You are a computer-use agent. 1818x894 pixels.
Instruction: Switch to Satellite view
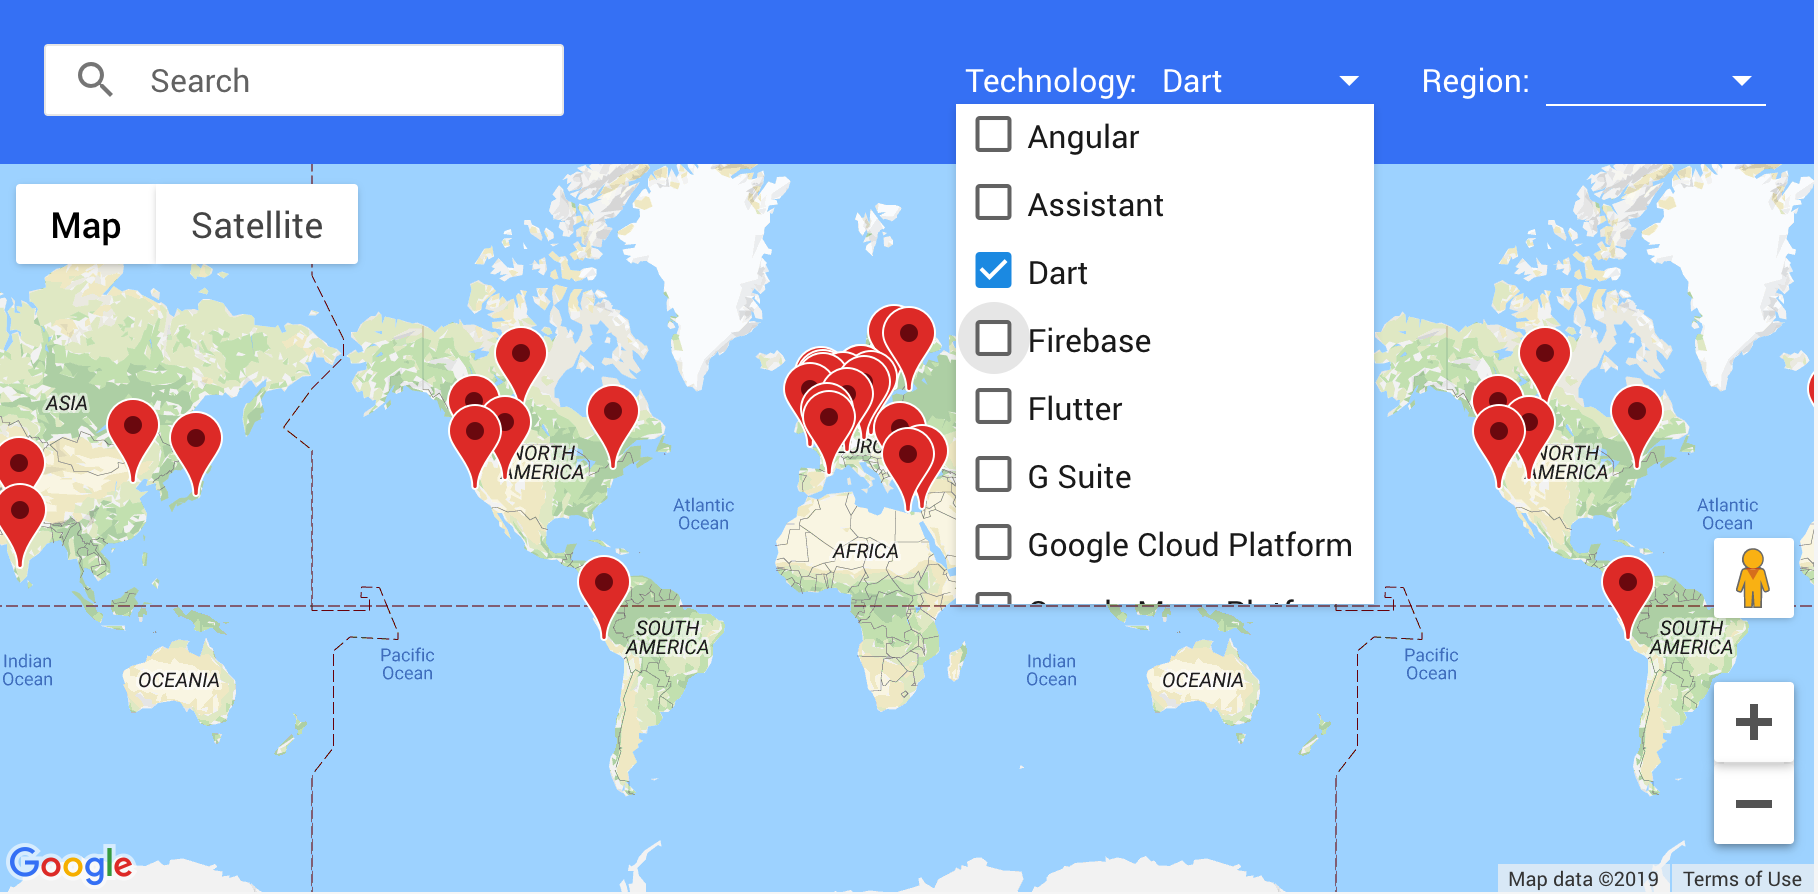pos(257,224)
